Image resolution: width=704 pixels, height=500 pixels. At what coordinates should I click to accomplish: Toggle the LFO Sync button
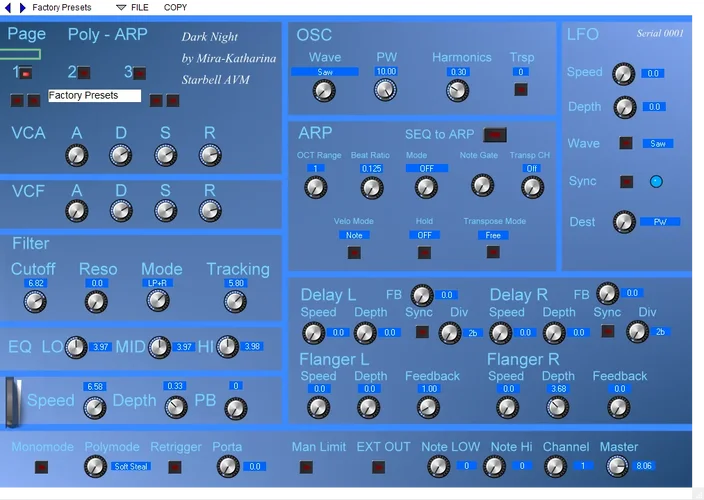pos(626,182)
